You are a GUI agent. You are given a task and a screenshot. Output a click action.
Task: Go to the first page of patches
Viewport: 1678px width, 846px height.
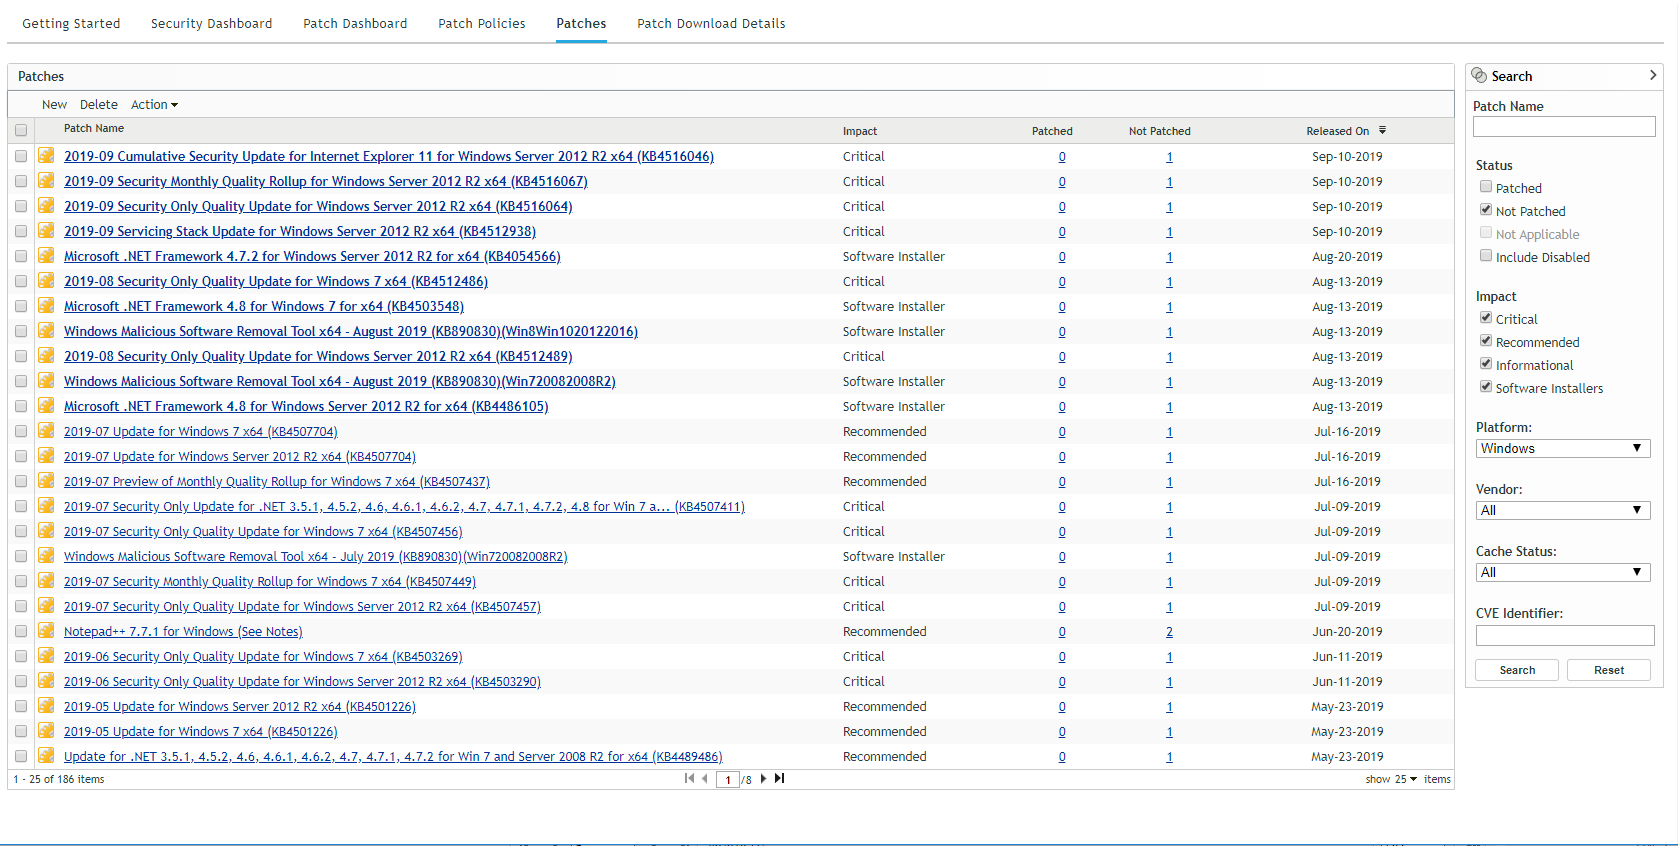pos(689,779)
